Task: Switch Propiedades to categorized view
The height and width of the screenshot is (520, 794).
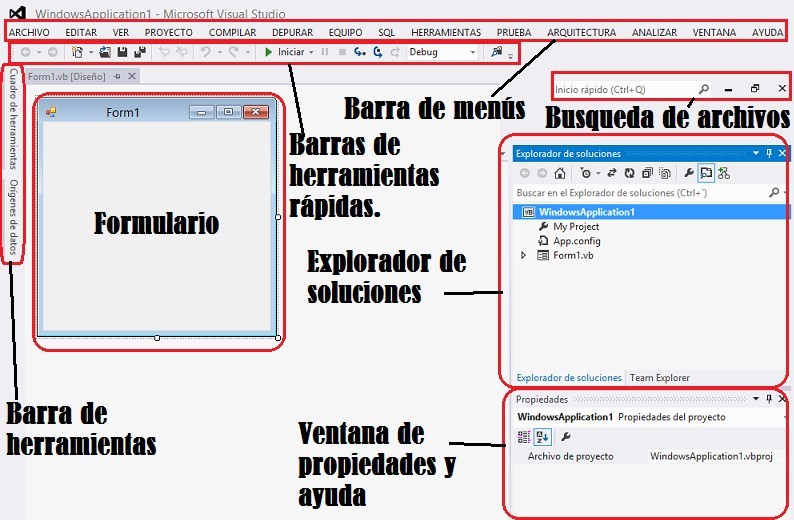Action: pyautogui.click(x=524, y=436)
